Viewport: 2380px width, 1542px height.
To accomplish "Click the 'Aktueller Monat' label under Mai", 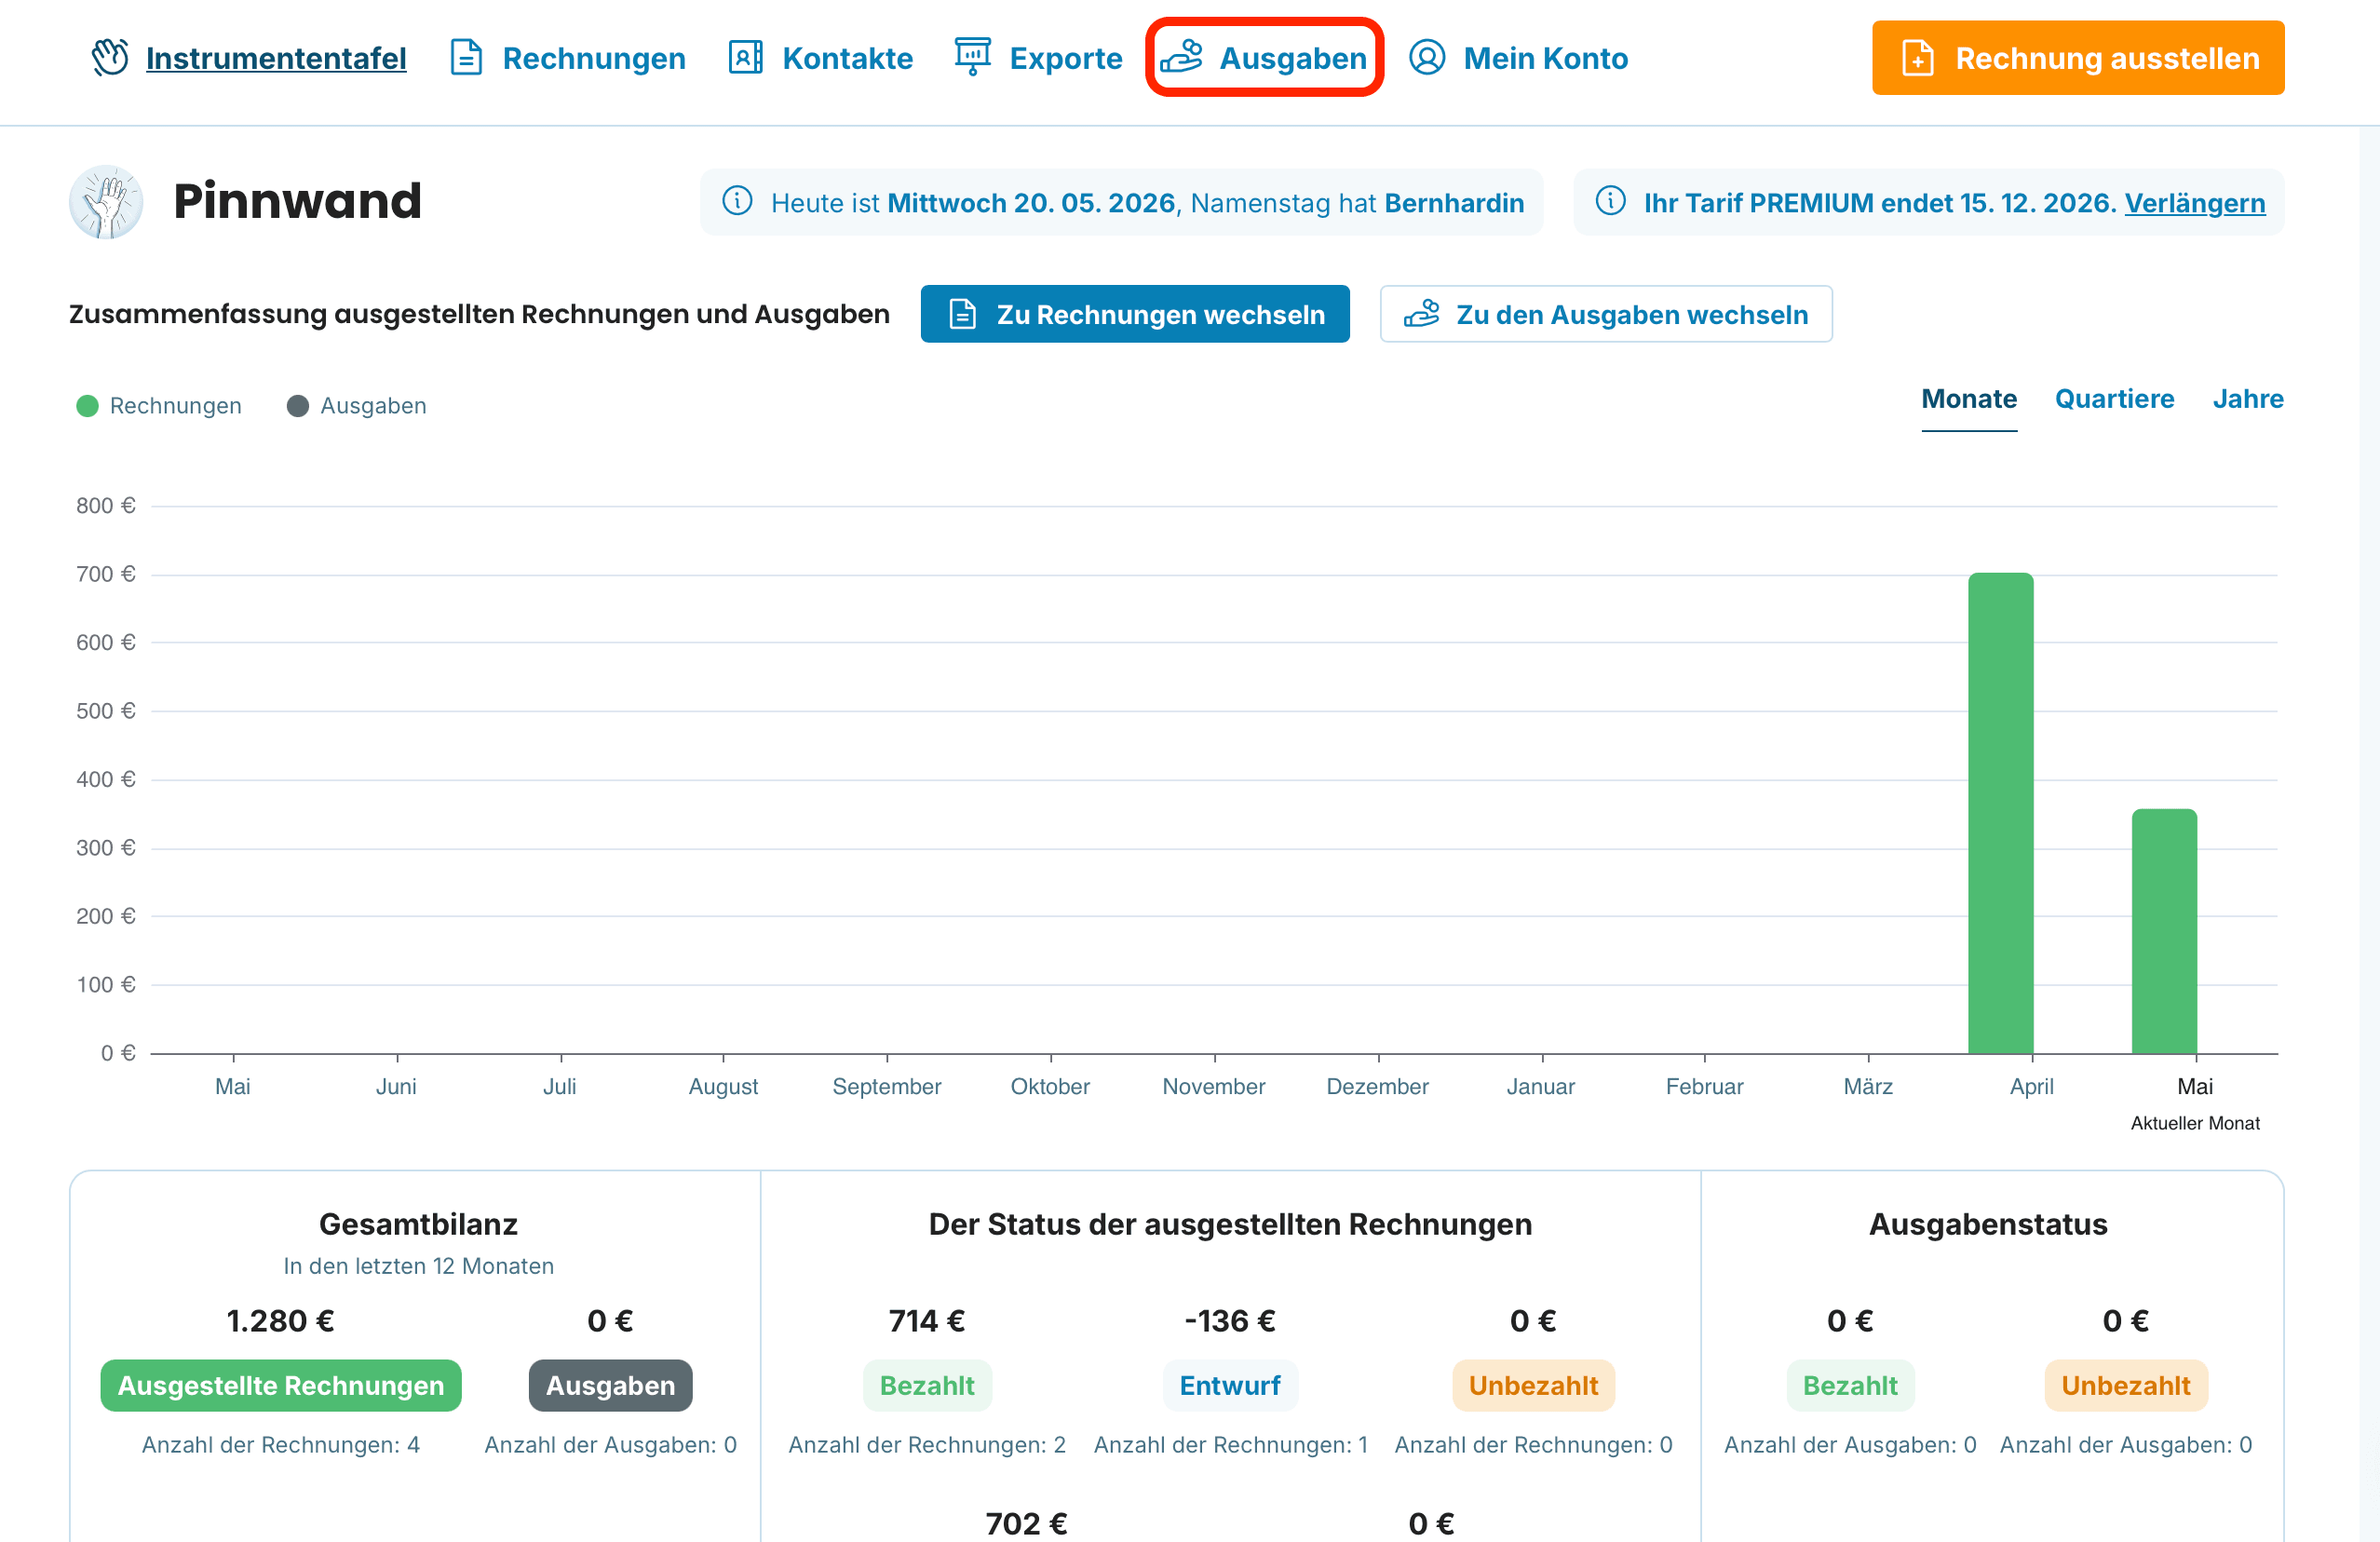I will tap(2195, 1123).
